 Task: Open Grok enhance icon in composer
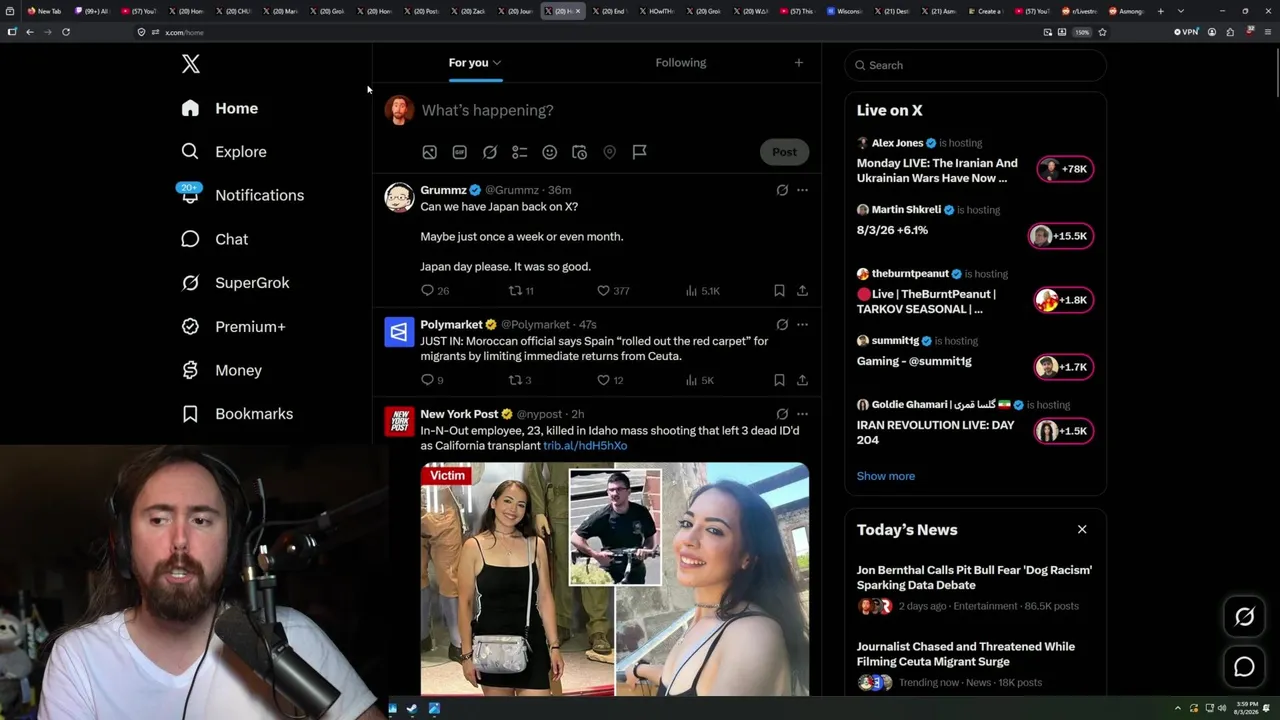pyautogui.click(x=490, y=152)
